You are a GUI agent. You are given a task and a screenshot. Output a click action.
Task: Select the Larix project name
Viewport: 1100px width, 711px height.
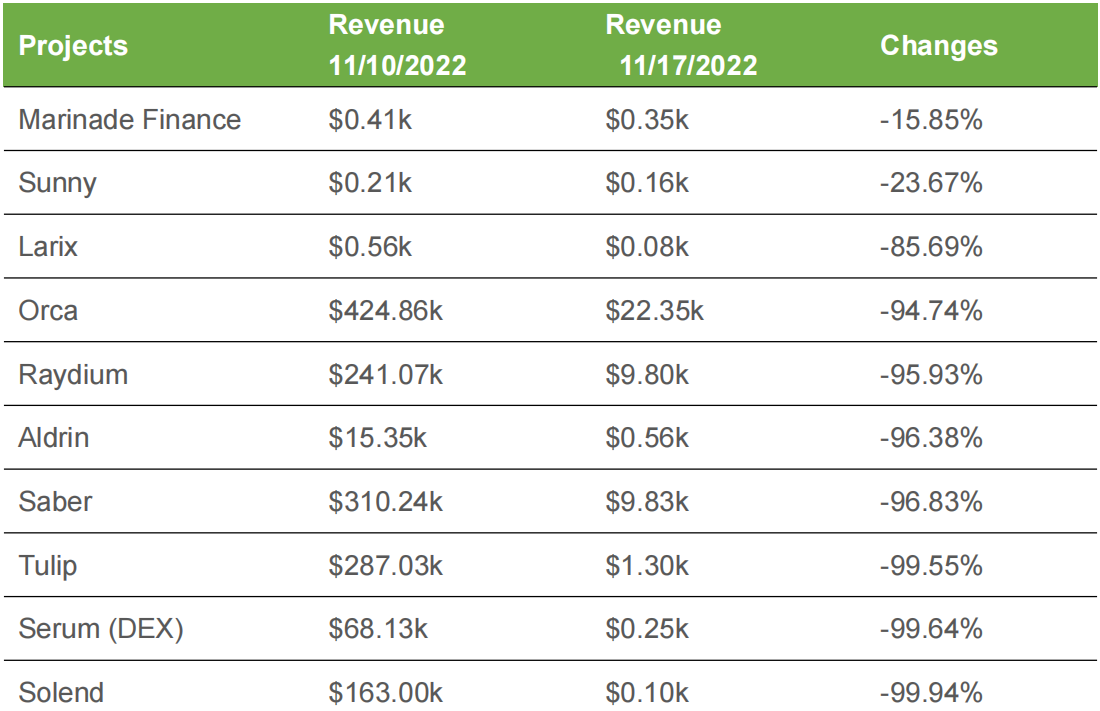coord(48,246)
